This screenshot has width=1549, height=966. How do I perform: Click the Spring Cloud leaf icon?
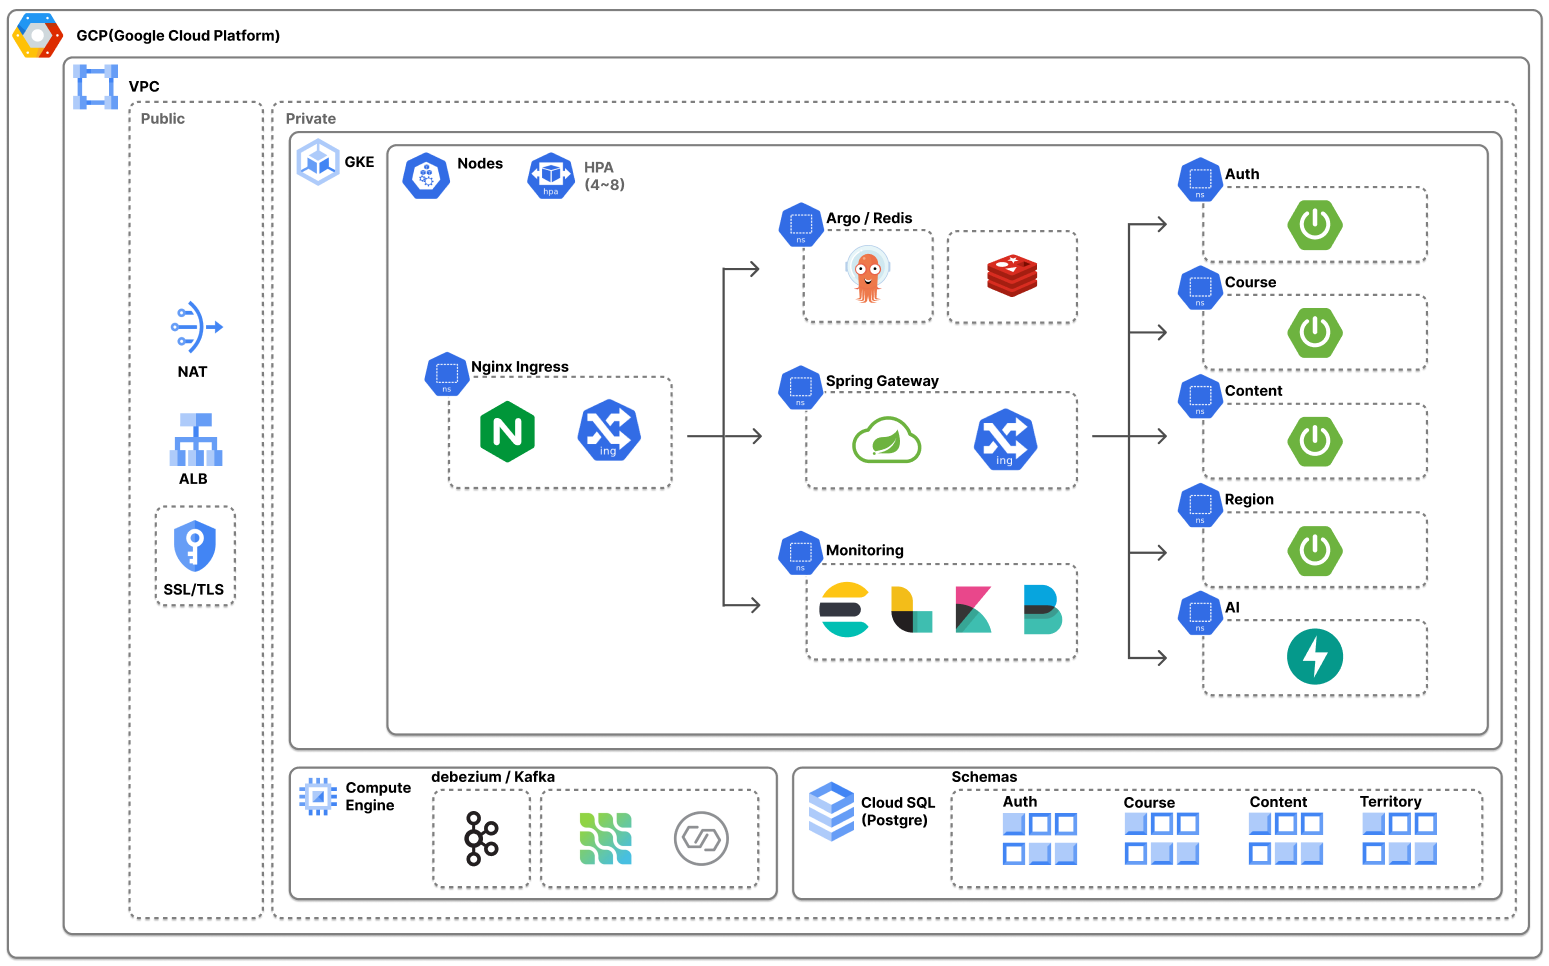[886, 440]
